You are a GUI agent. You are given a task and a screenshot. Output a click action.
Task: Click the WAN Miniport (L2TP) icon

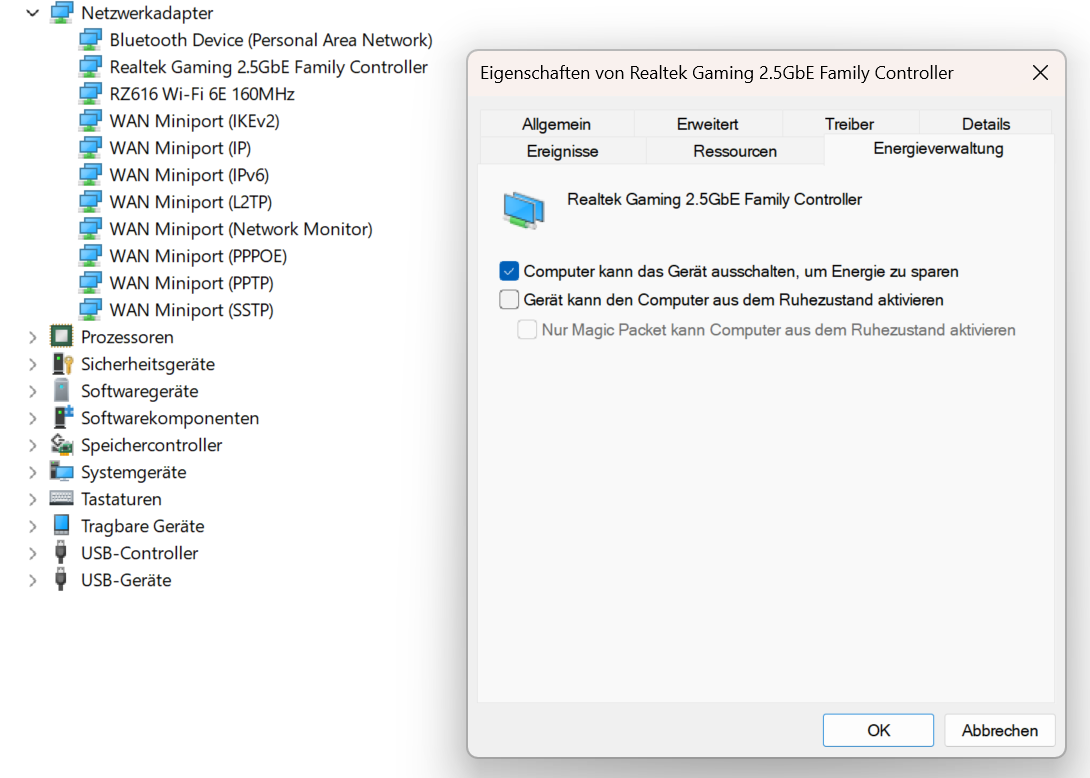pos(90,202)
